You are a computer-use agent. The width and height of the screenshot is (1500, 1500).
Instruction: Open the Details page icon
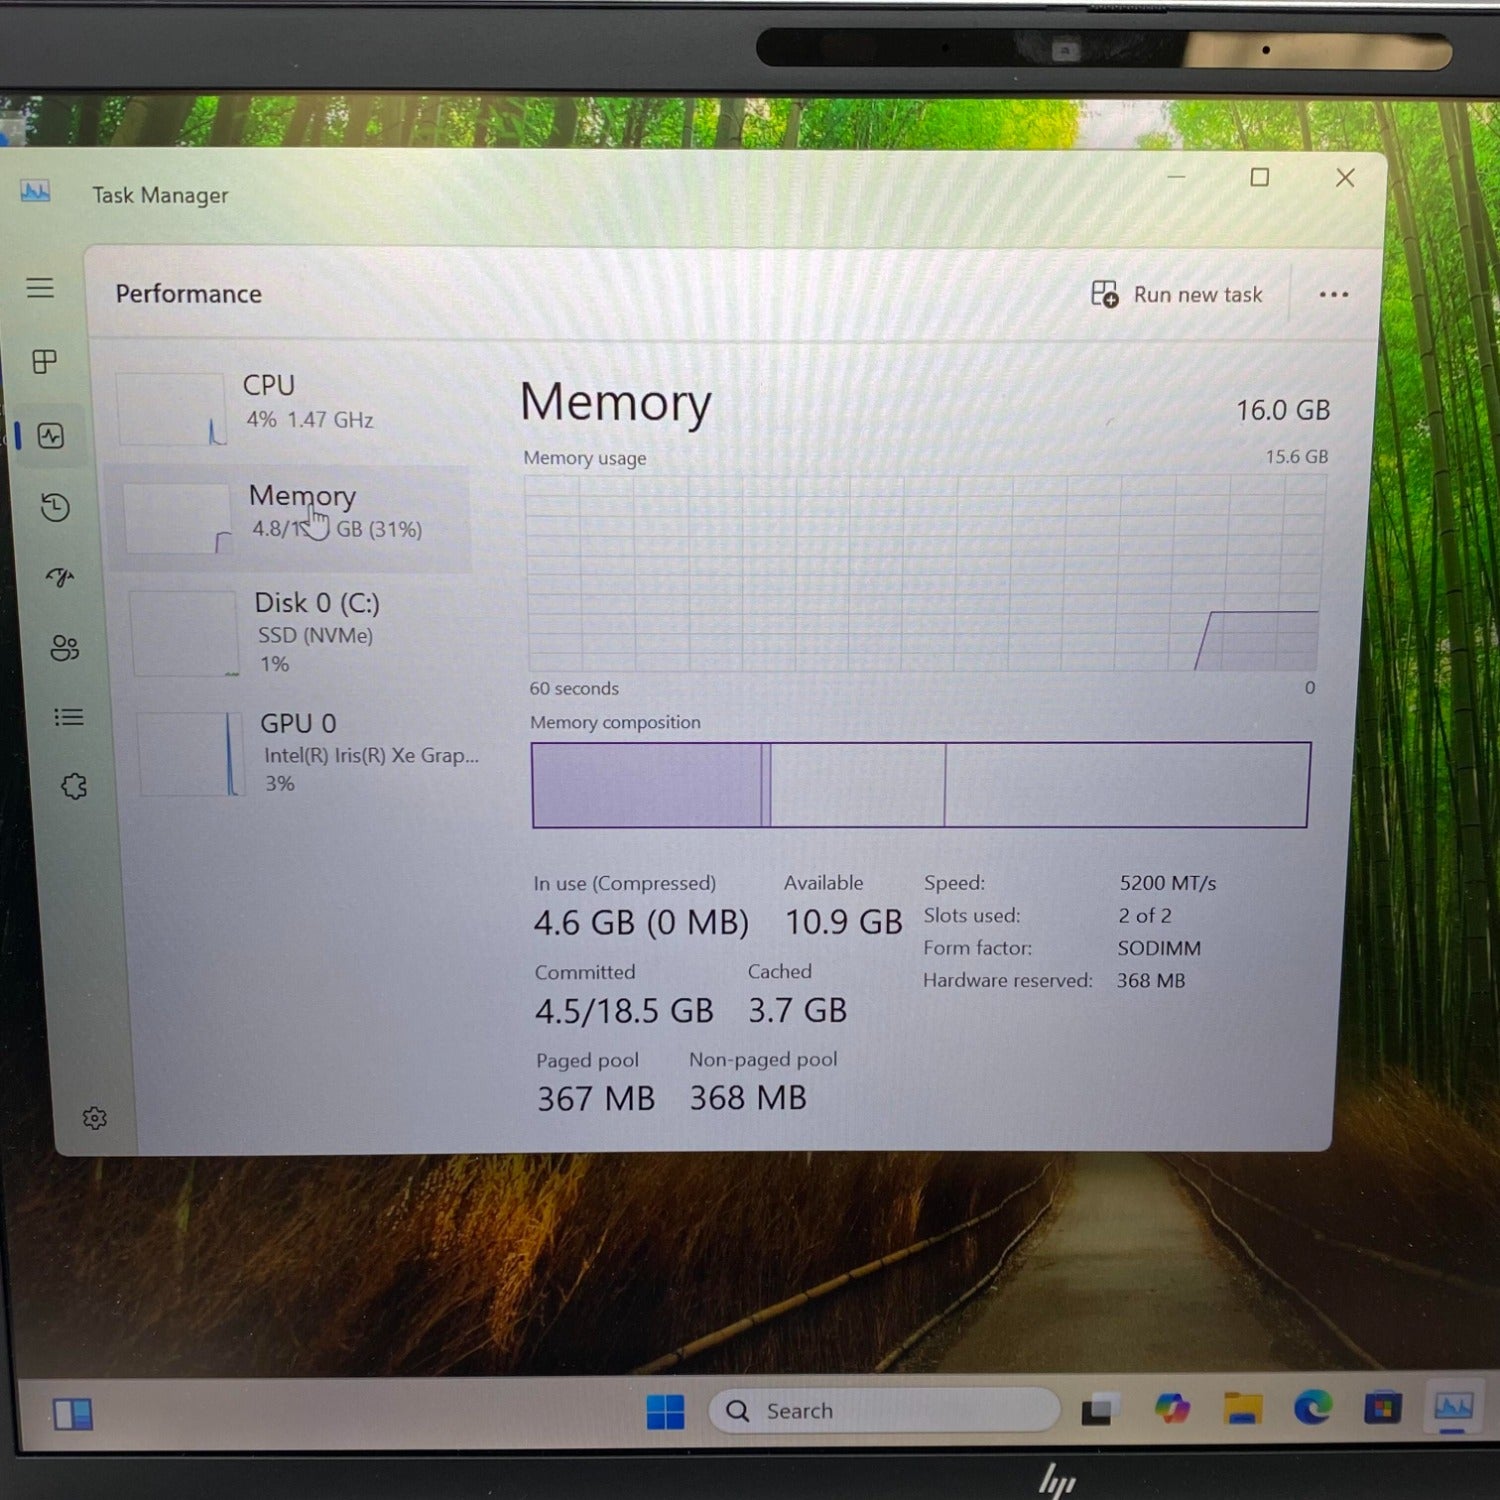tap(68, 717)
